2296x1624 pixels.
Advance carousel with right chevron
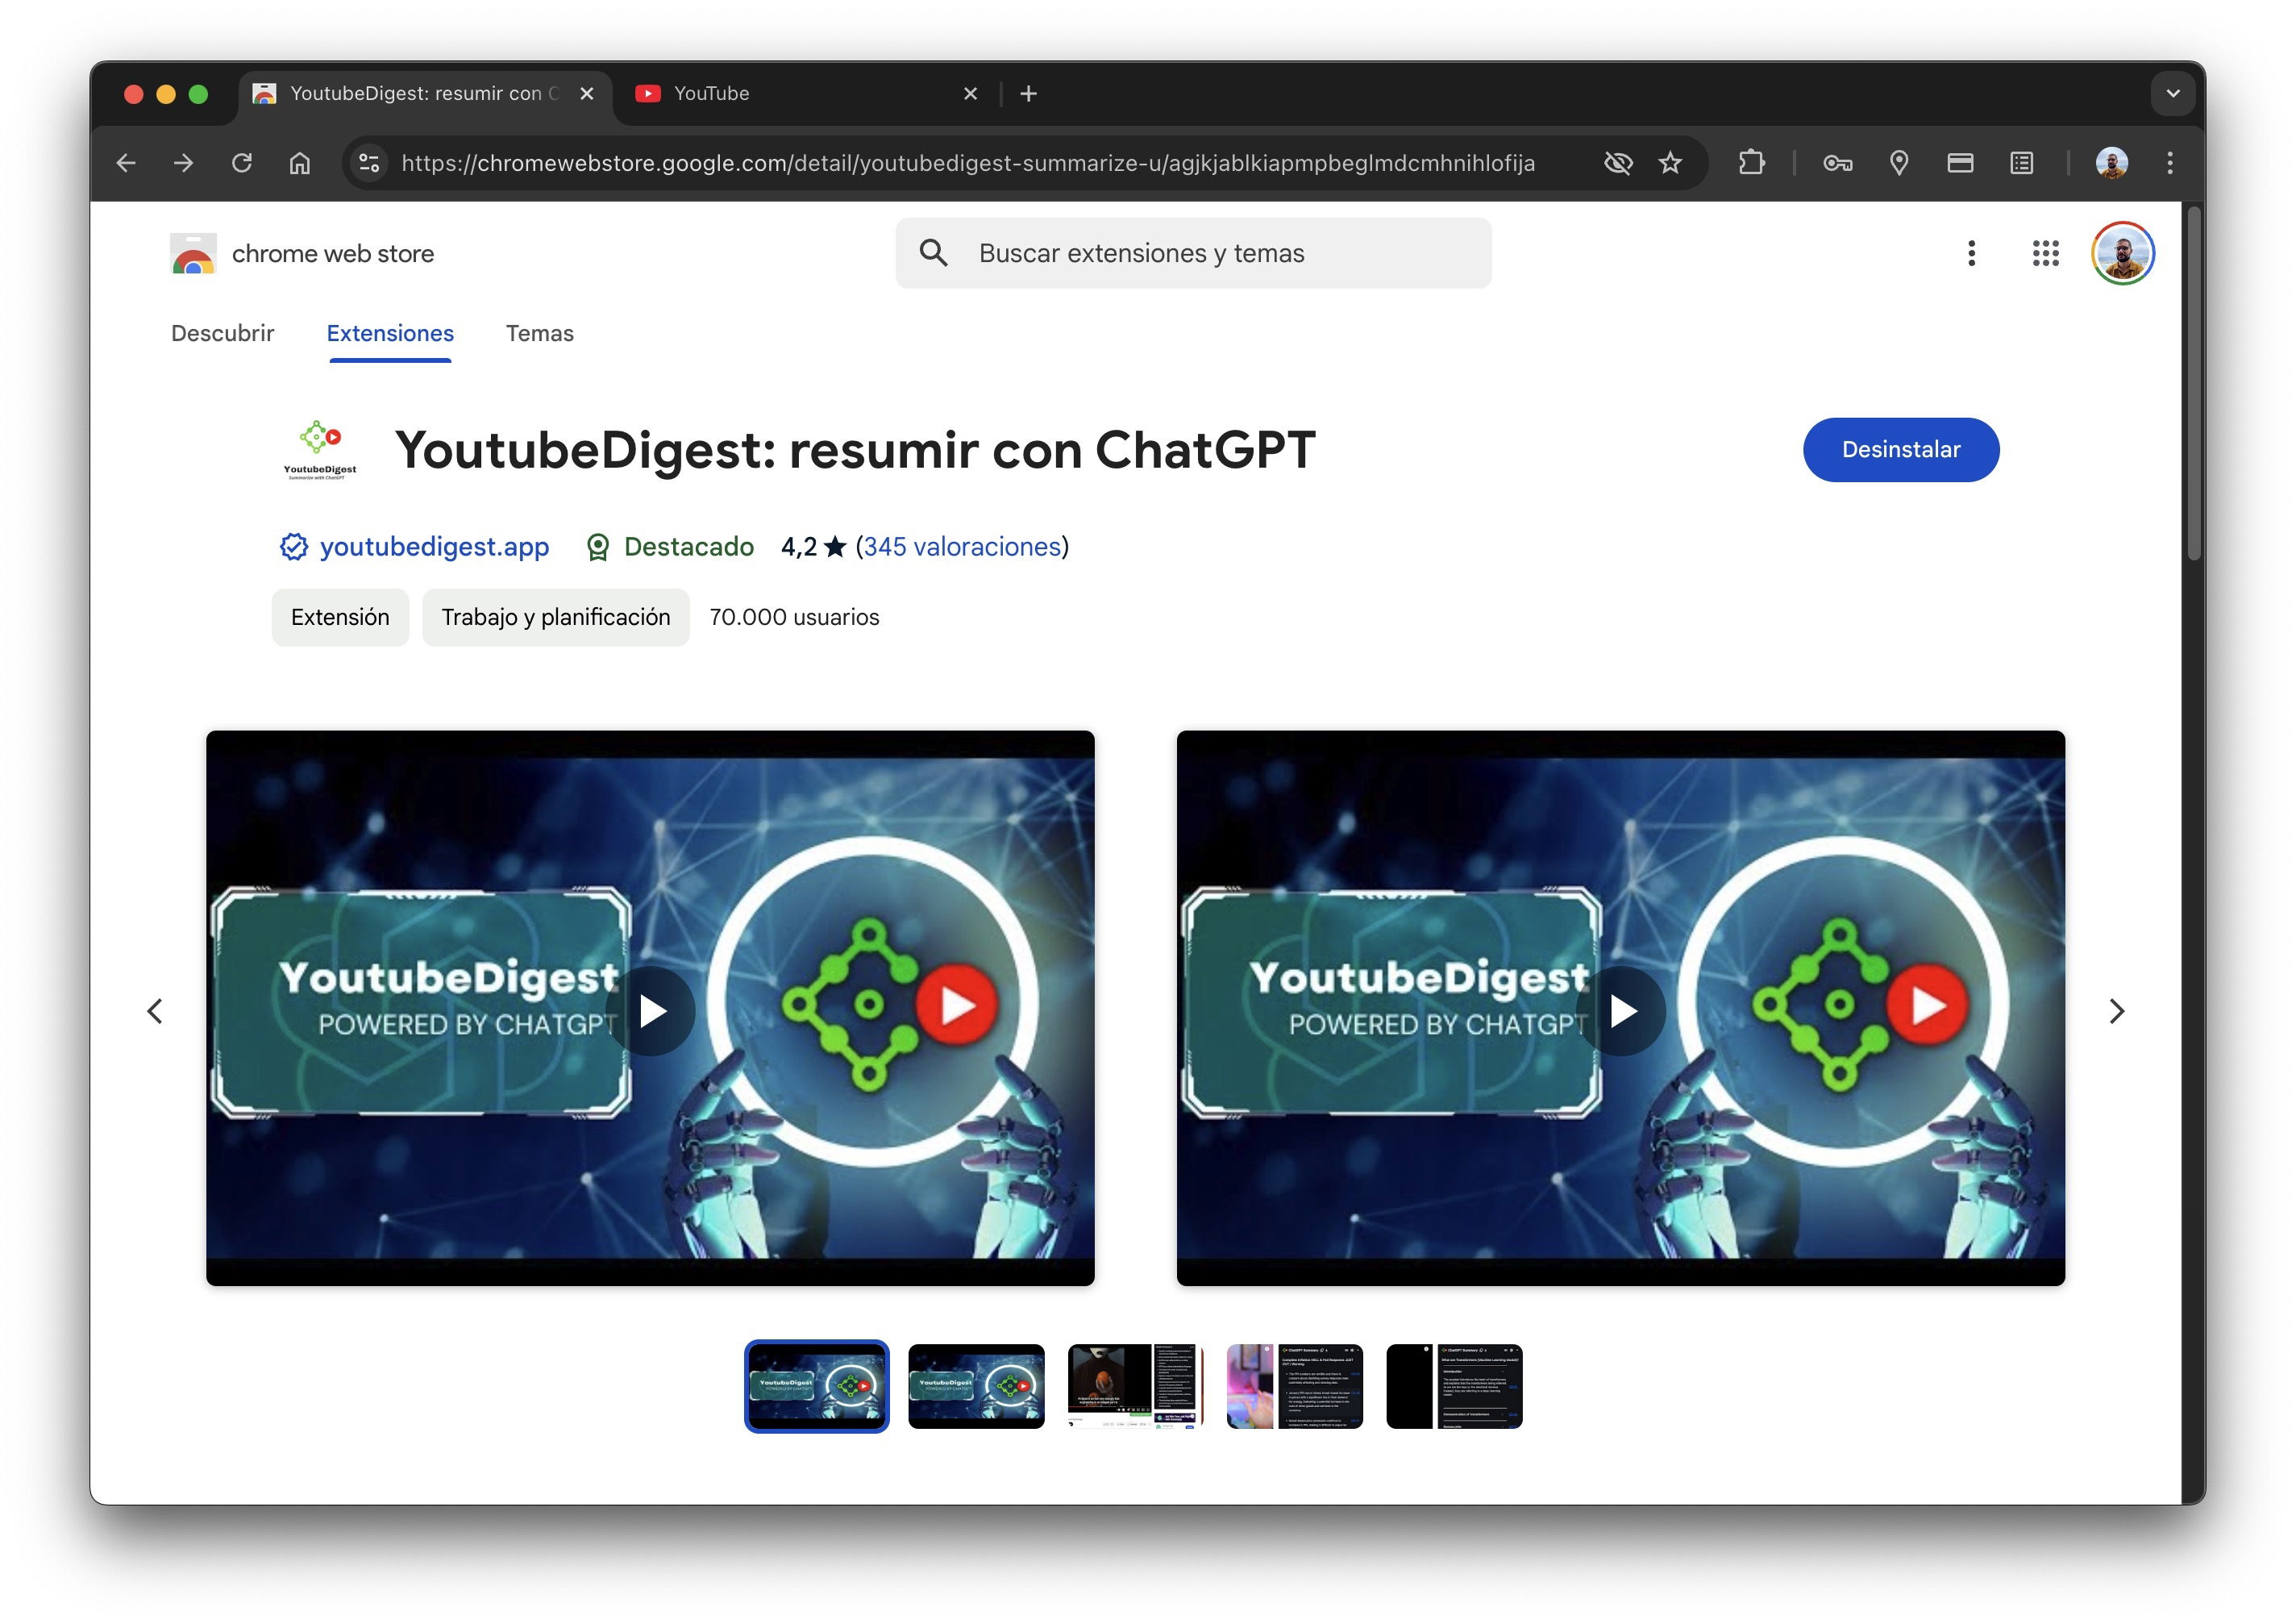pos(2116,1011)
